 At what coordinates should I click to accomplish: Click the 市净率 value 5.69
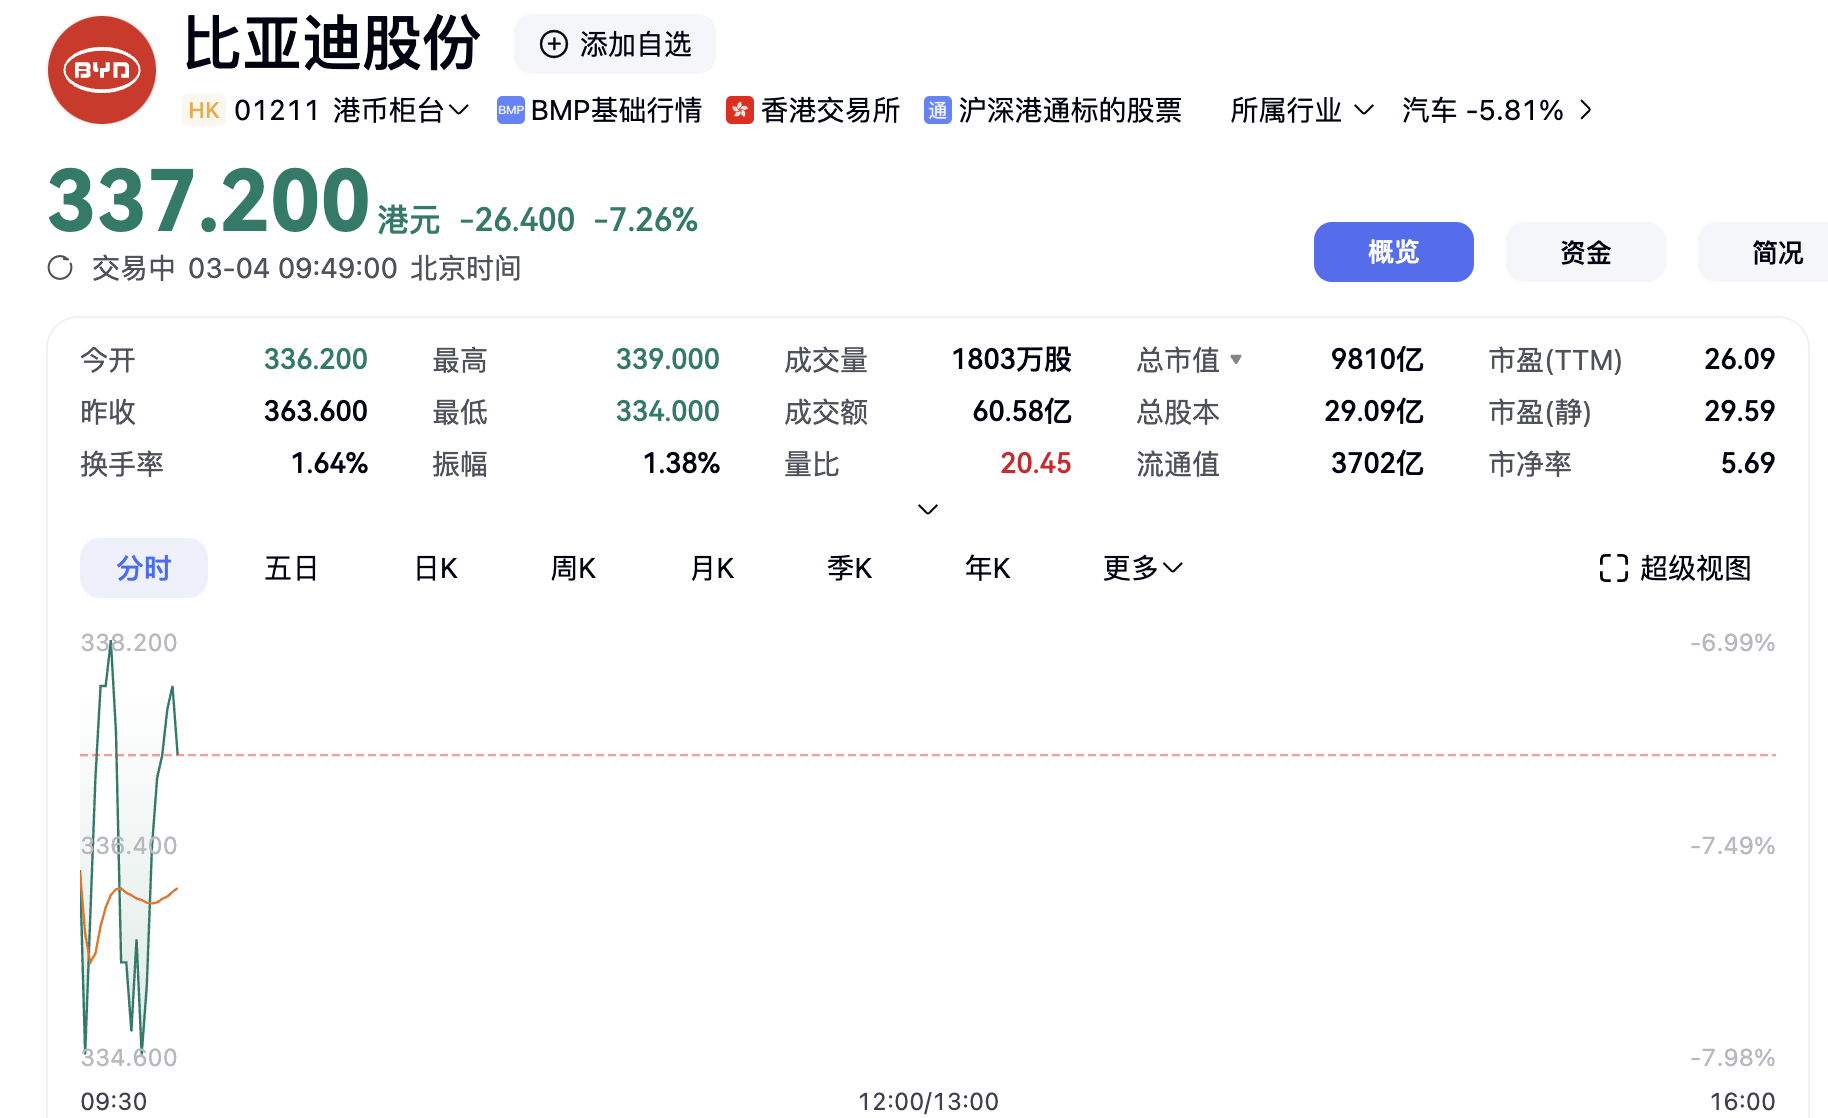click(1748, 463)
